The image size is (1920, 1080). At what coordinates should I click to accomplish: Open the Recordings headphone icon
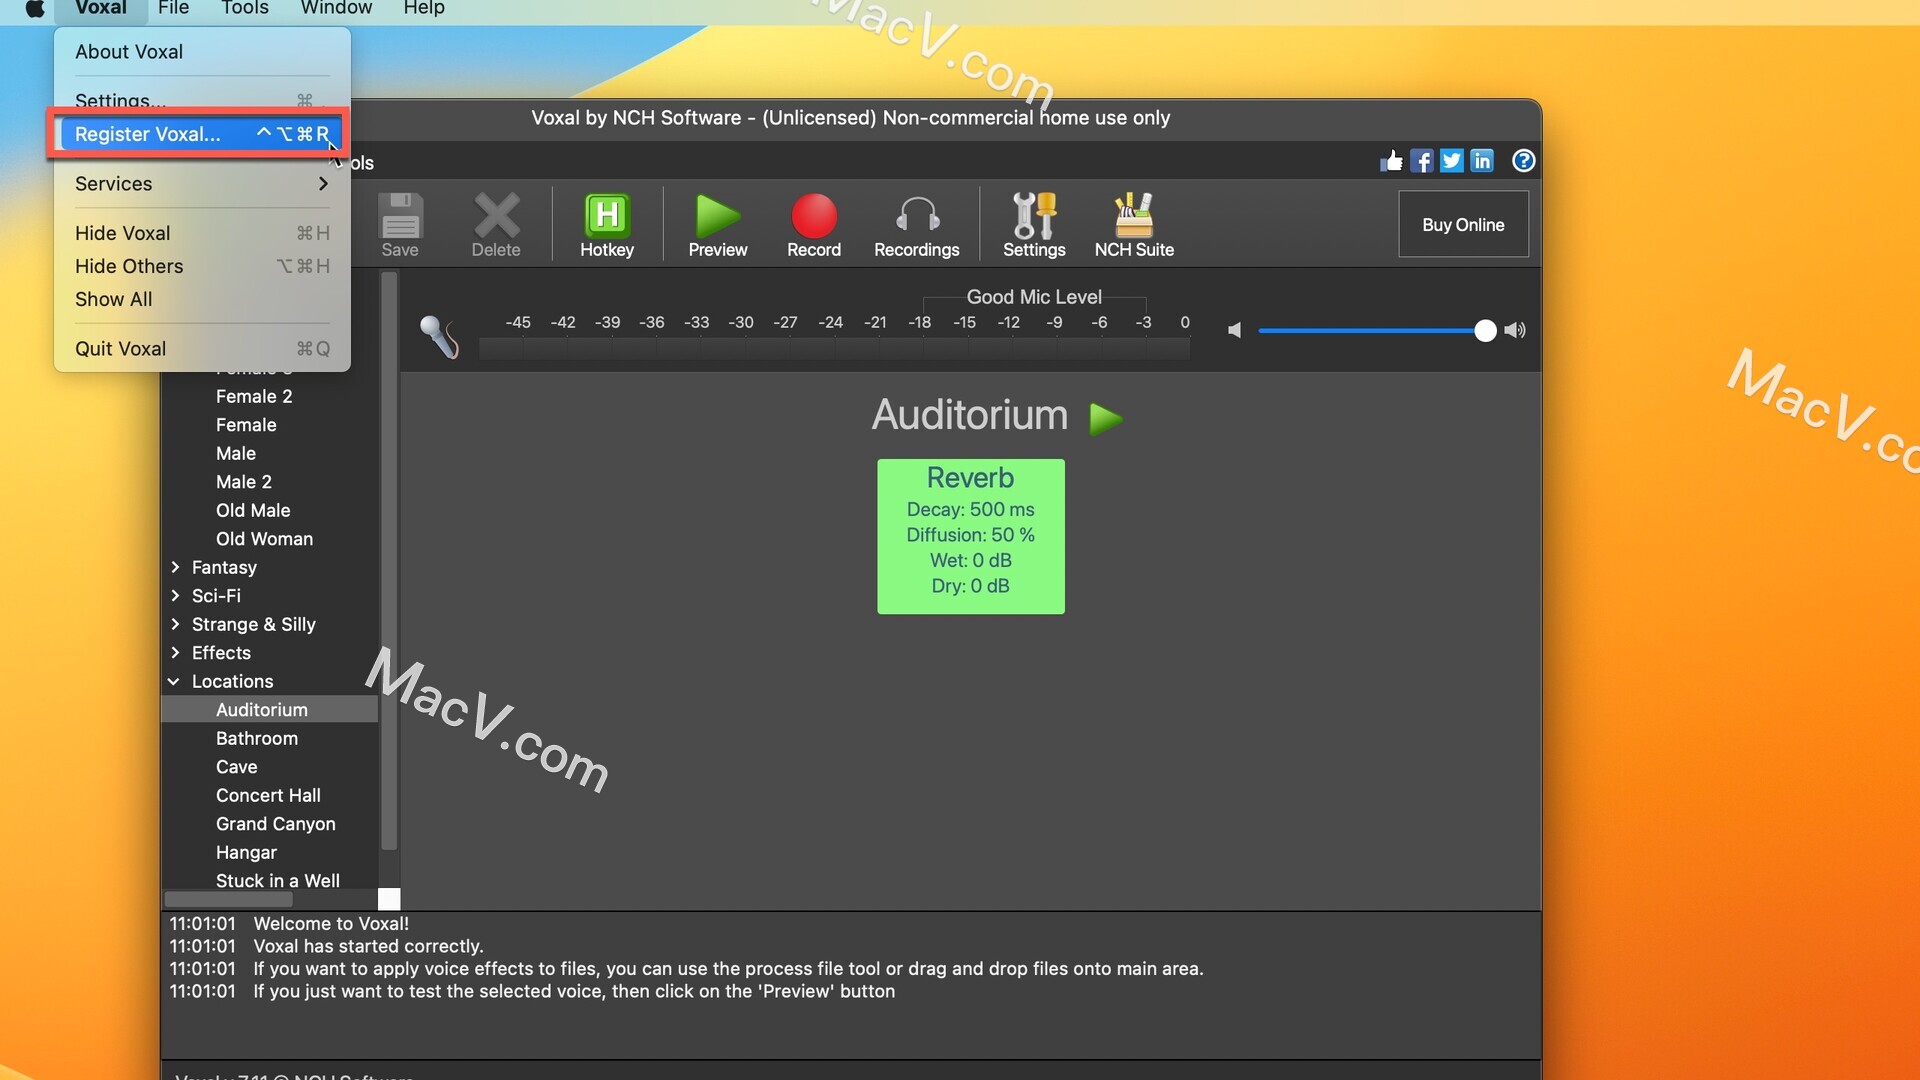pos(917,225)
